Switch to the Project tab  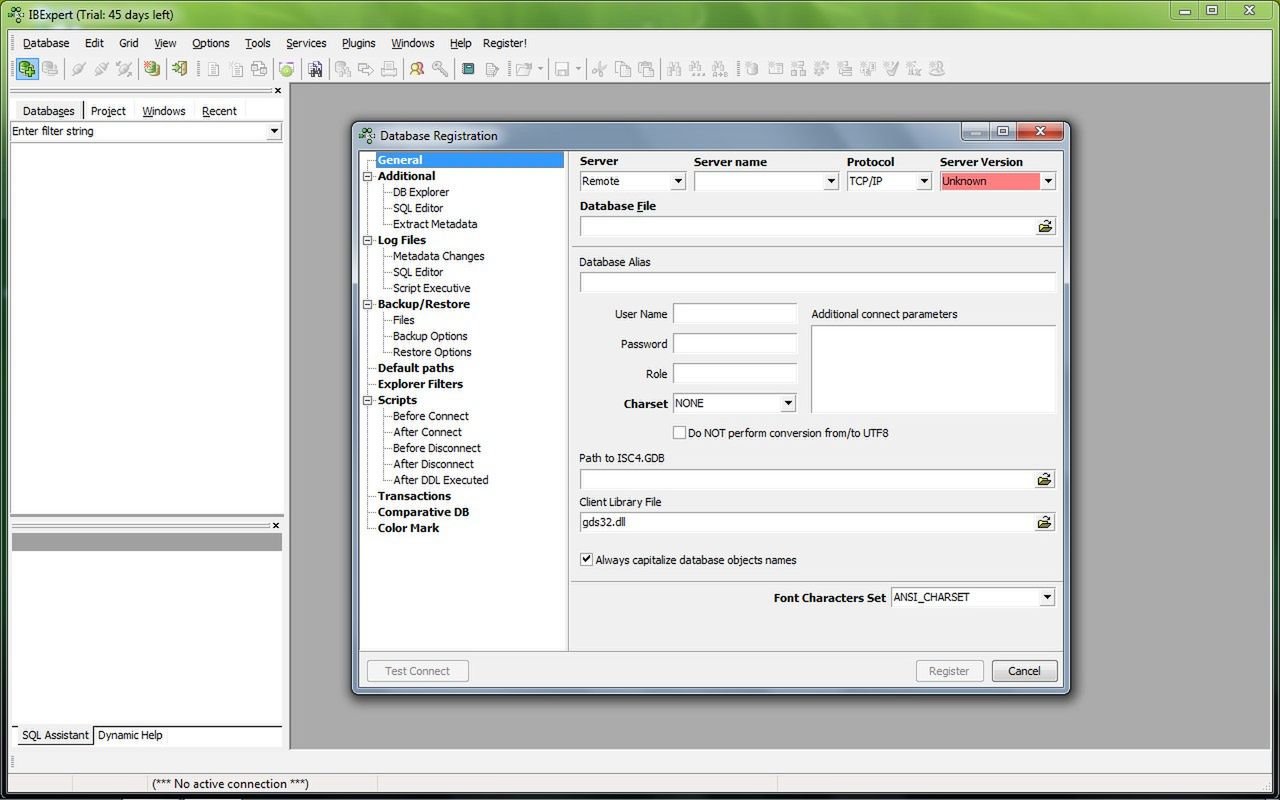[108, 111]
